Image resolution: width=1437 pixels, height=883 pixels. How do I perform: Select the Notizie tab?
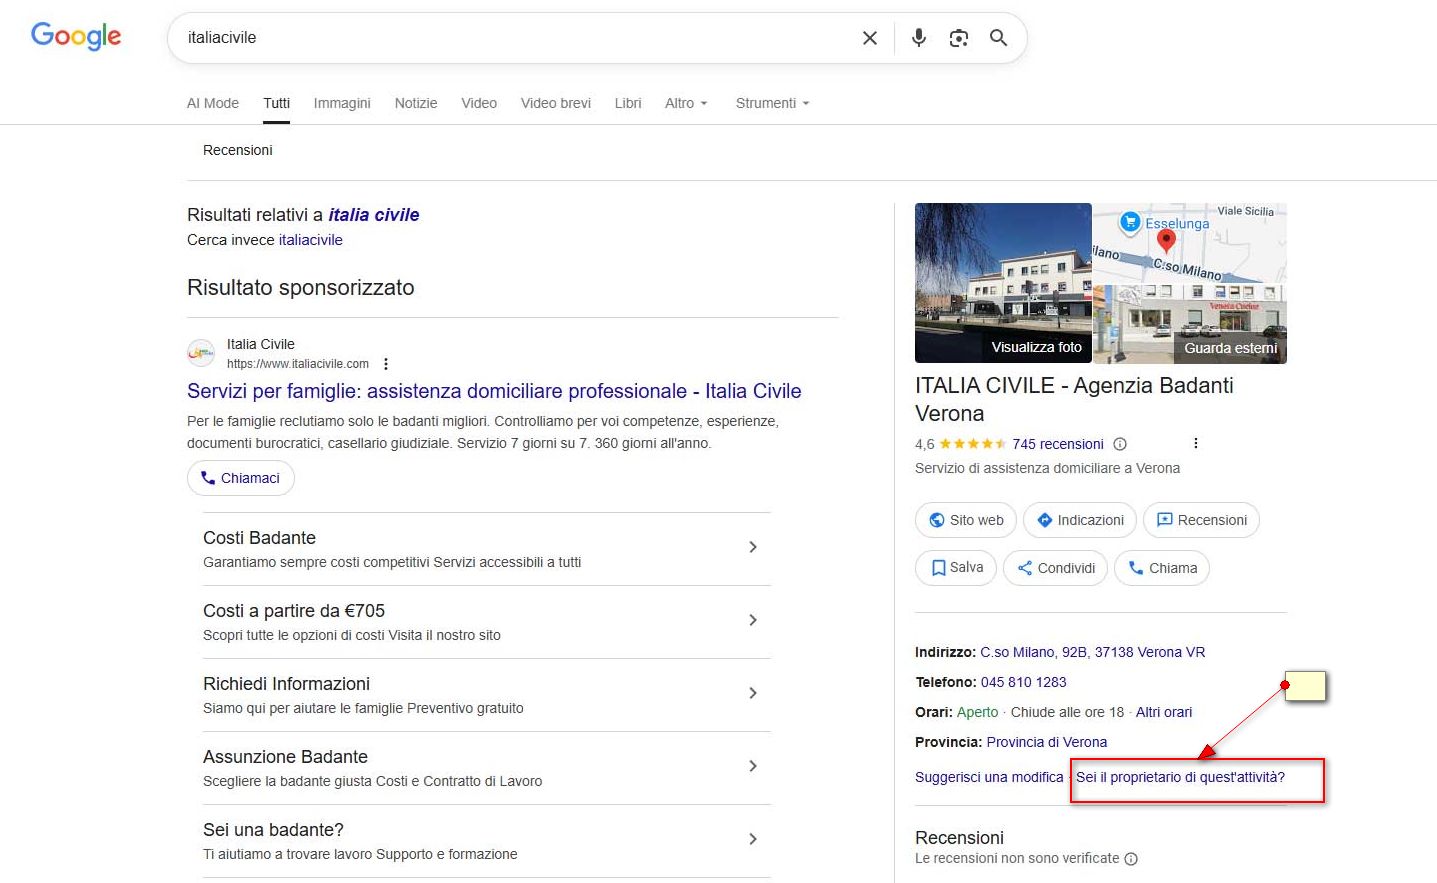click(416, 103)
